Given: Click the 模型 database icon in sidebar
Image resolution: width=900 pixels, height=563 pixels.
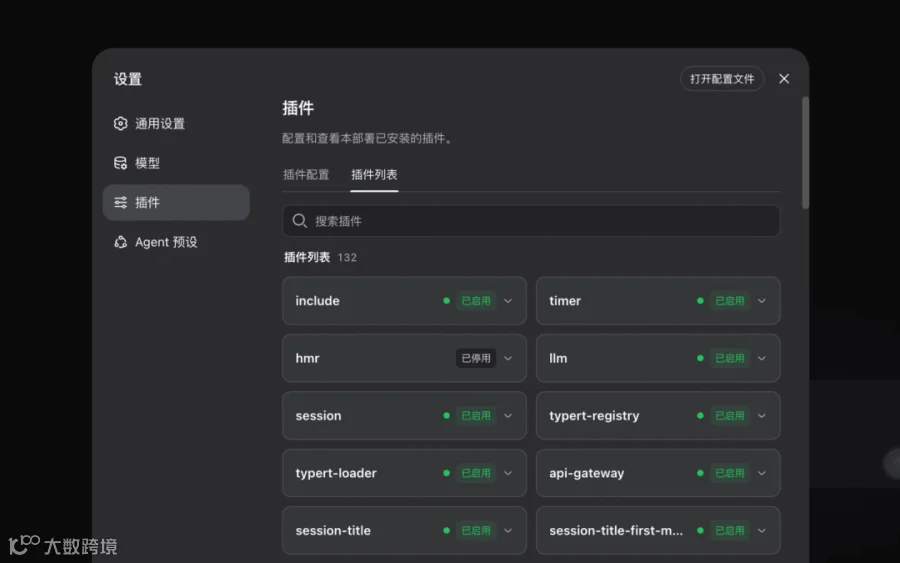Looking at the screenshot, I should 121,163.
